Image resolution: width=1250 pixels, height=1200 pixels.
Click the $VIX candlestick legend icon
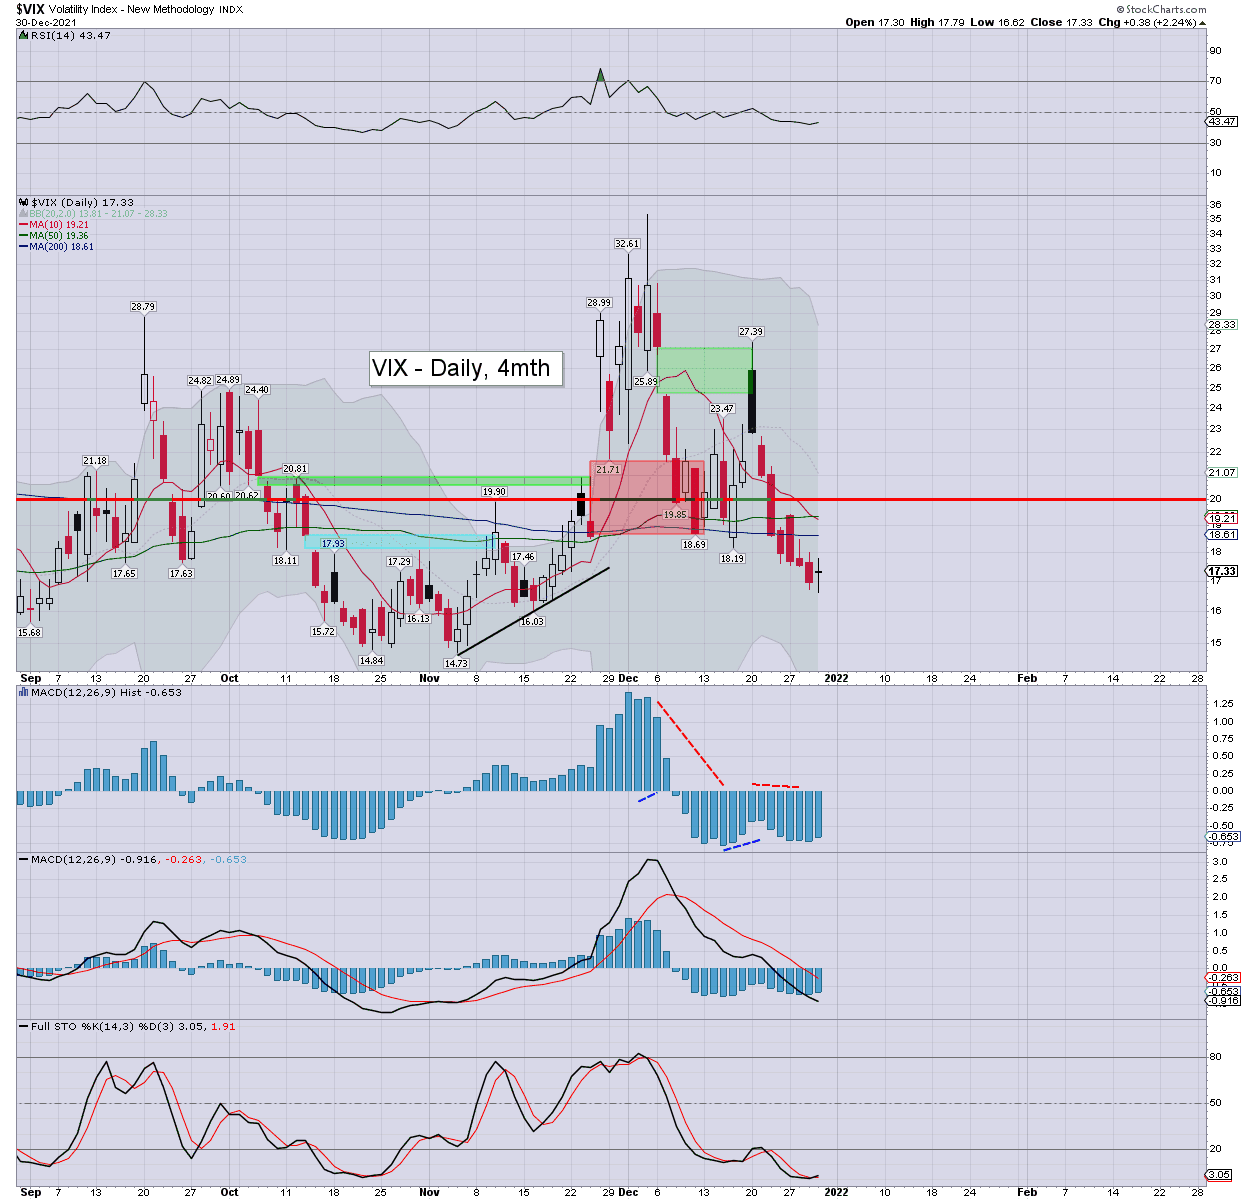click(x=23, y=202)
